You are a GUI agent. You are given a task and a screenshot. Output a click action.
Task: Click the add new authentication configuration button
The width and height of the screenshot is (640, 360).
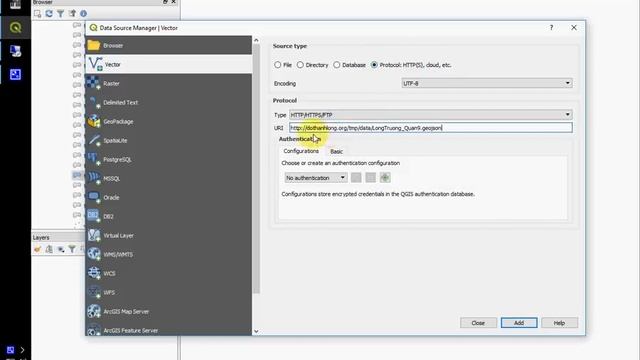tap(385, 178)
